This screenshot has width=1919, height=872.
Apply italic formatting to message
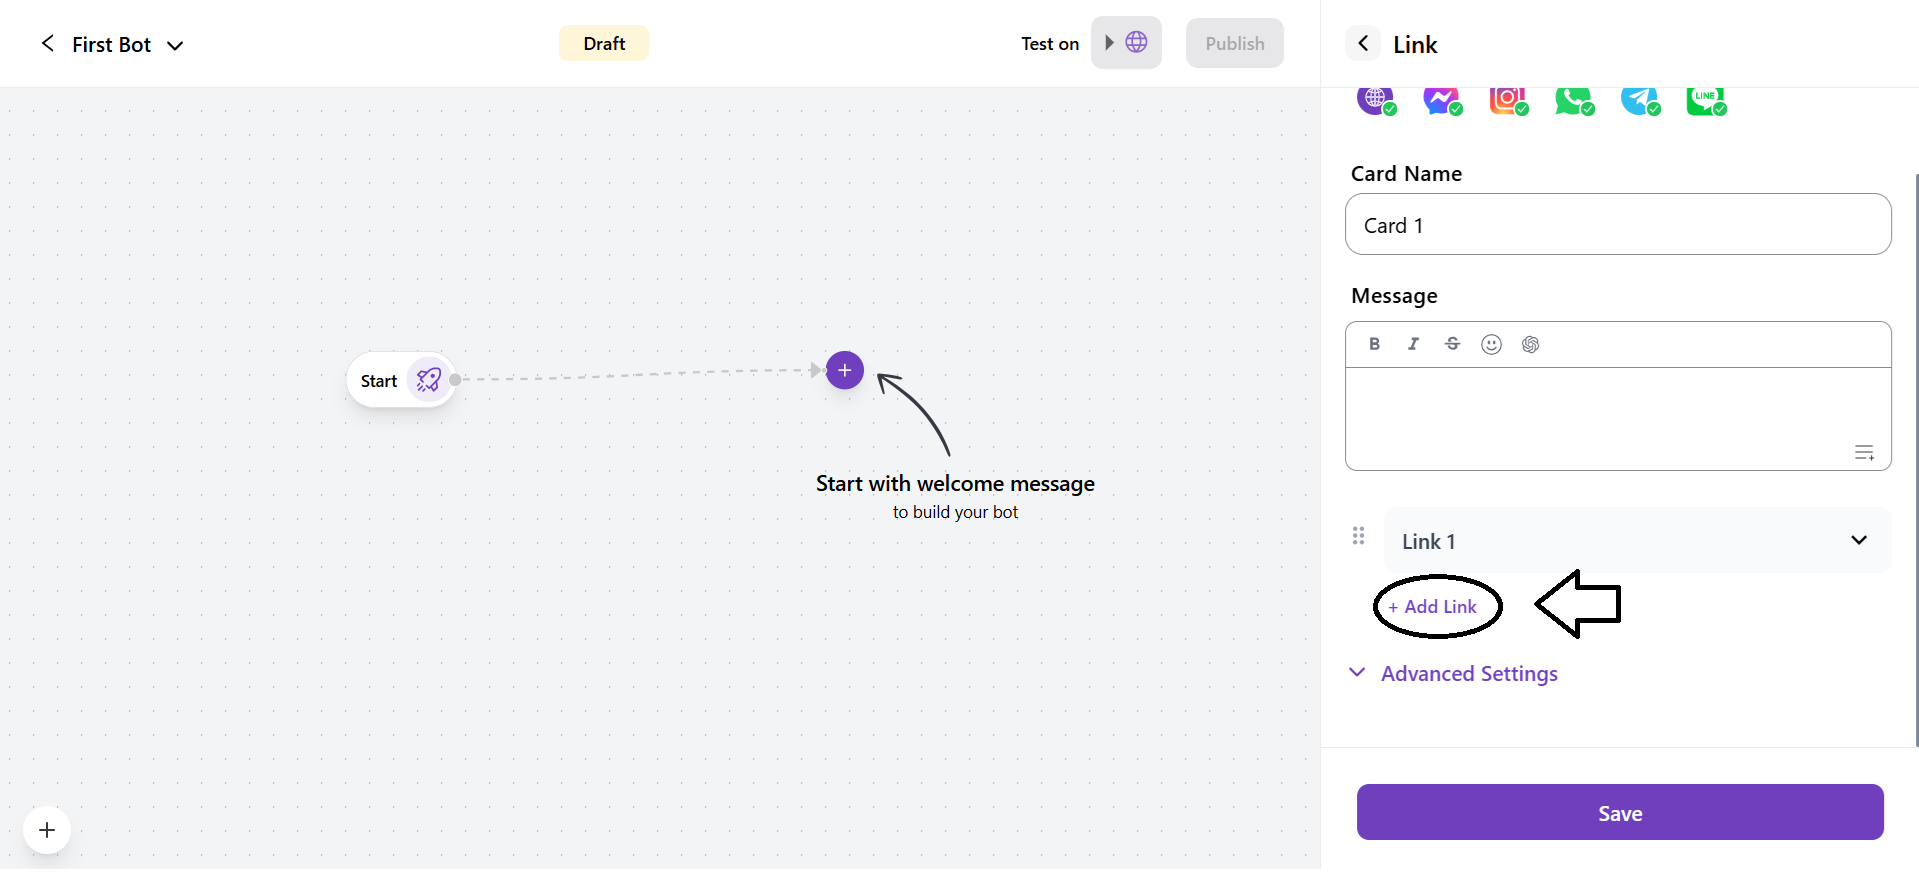coord(1413,344)
